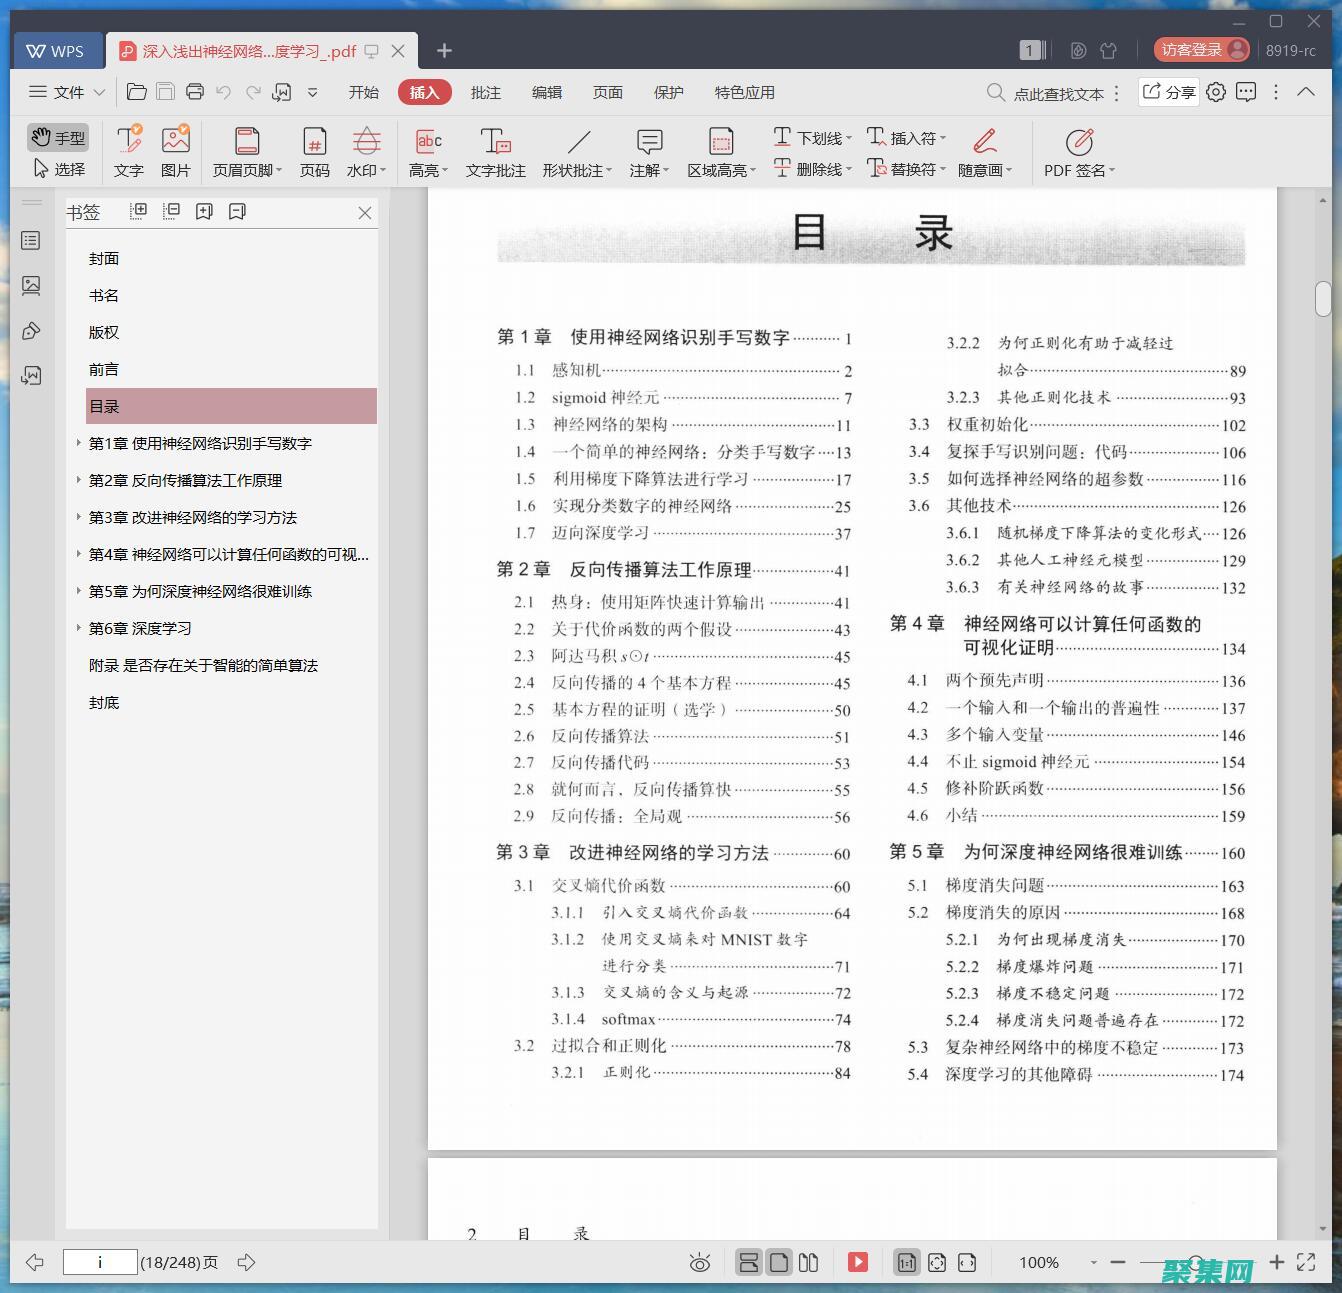Toggle single-page view in status bar
1342x1293 pixels.
[x=779, y=1262]
